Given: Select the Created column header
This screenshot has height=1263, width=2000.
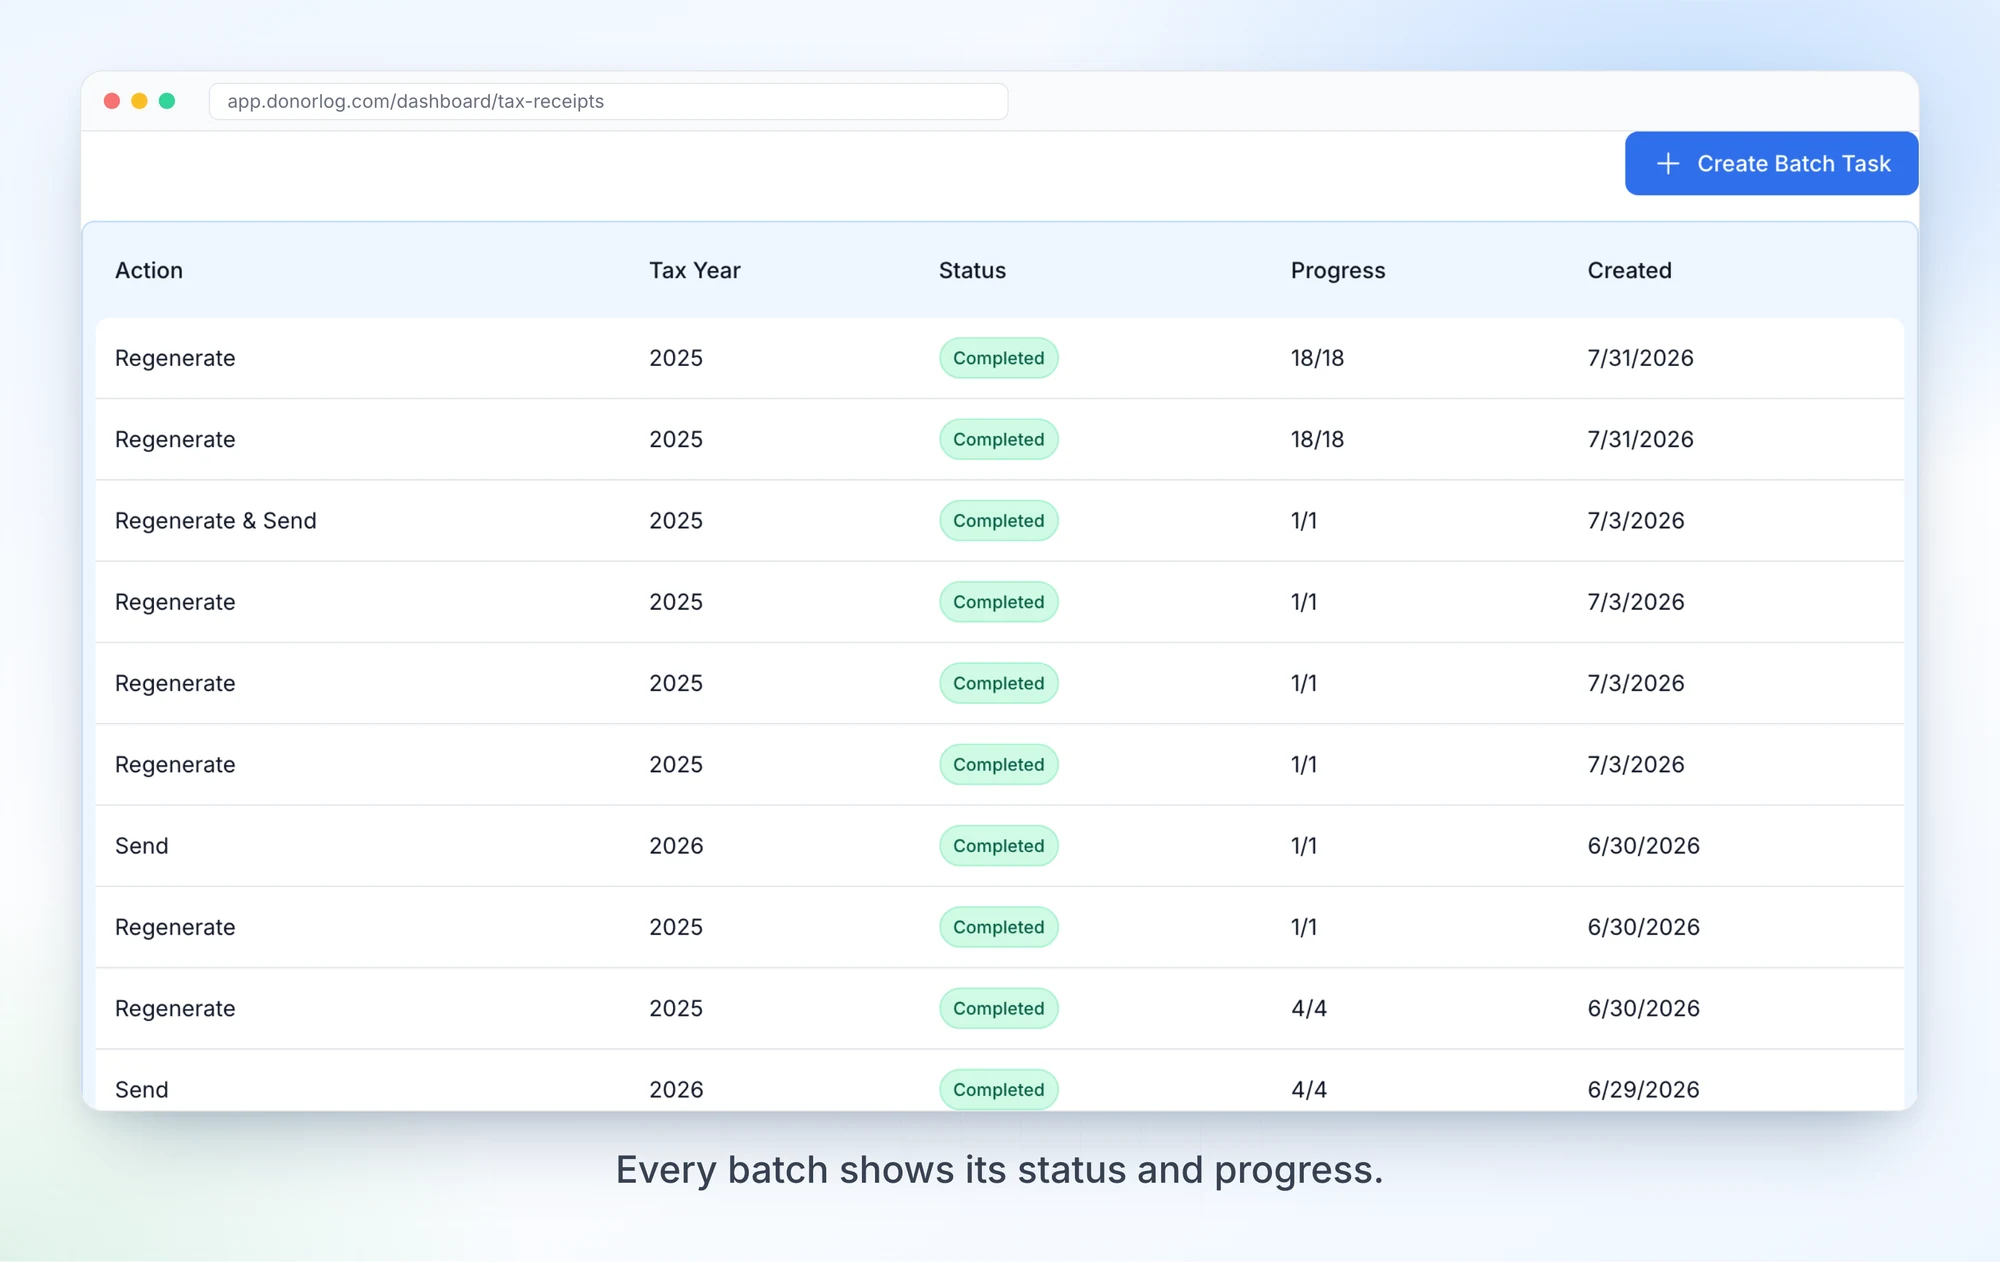Looking at the screenshot, I should tap(1629, 270).
